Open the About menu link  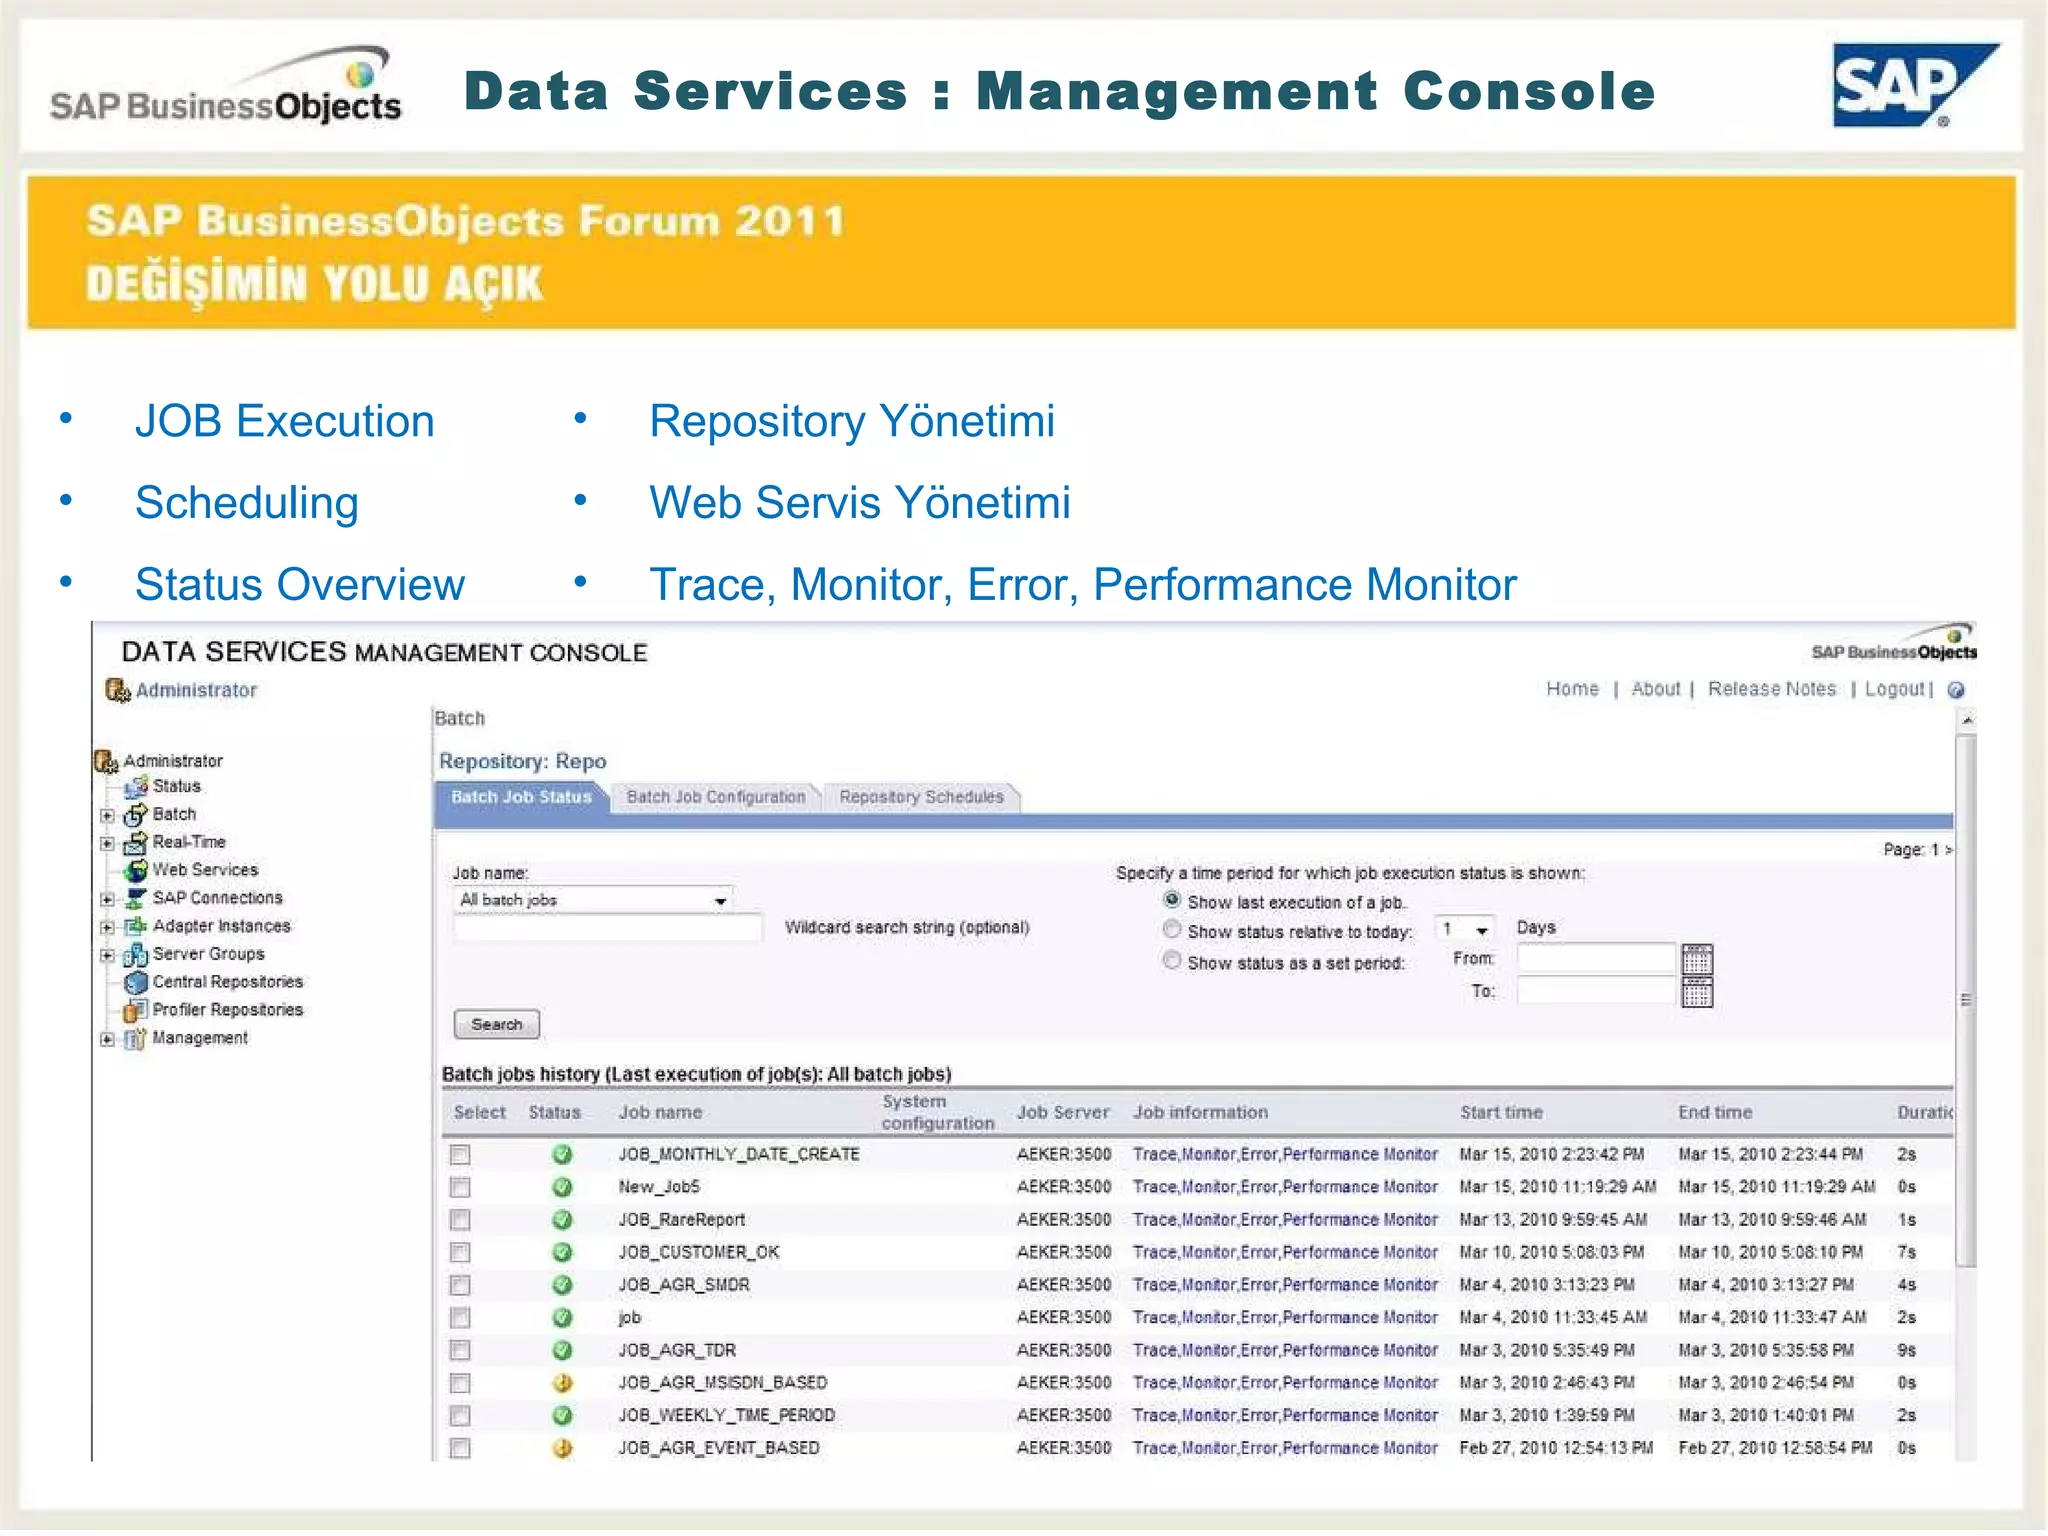click(1656, 689)
